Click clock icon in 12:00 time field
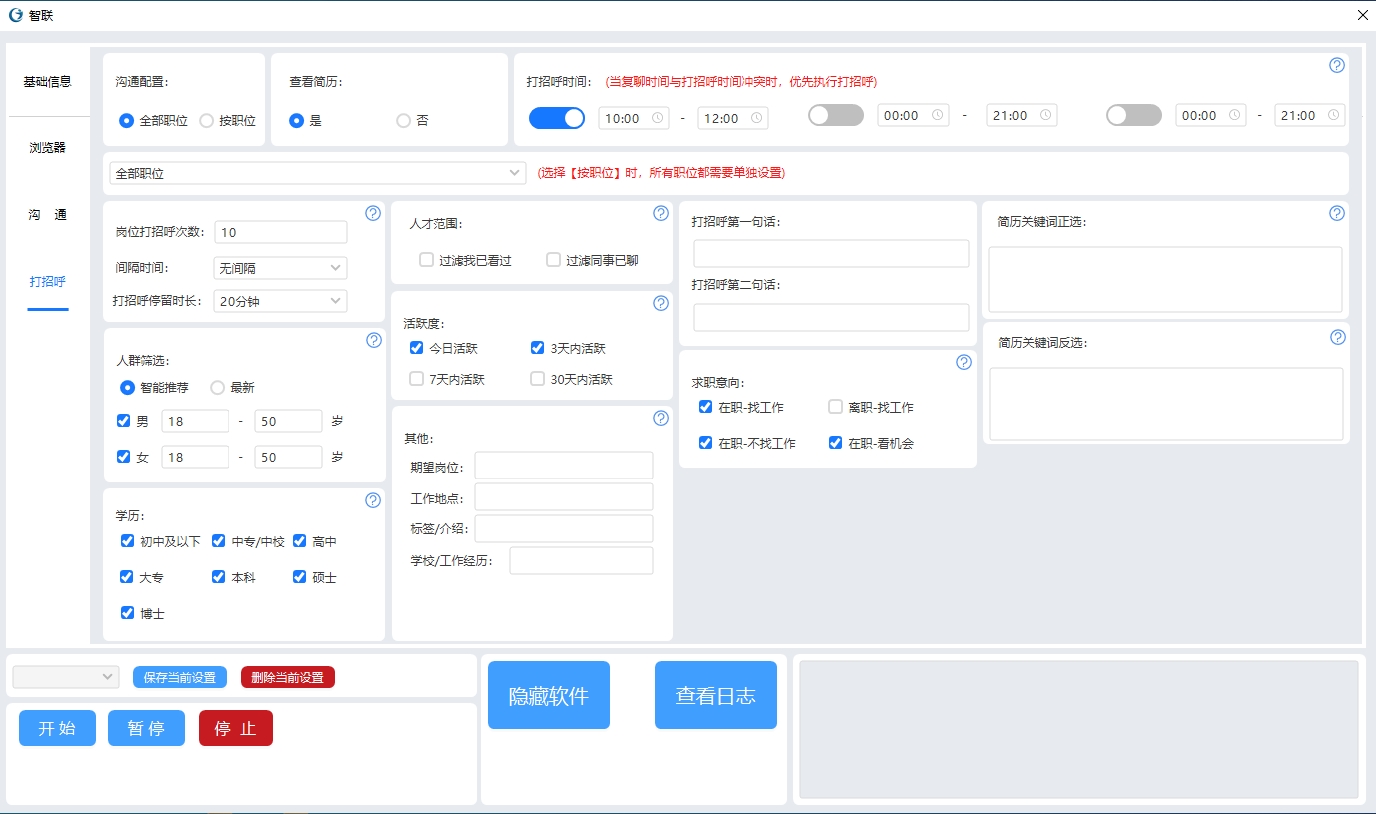Image resolution: width=1376 pixels, height=814 pixels. 757,118
